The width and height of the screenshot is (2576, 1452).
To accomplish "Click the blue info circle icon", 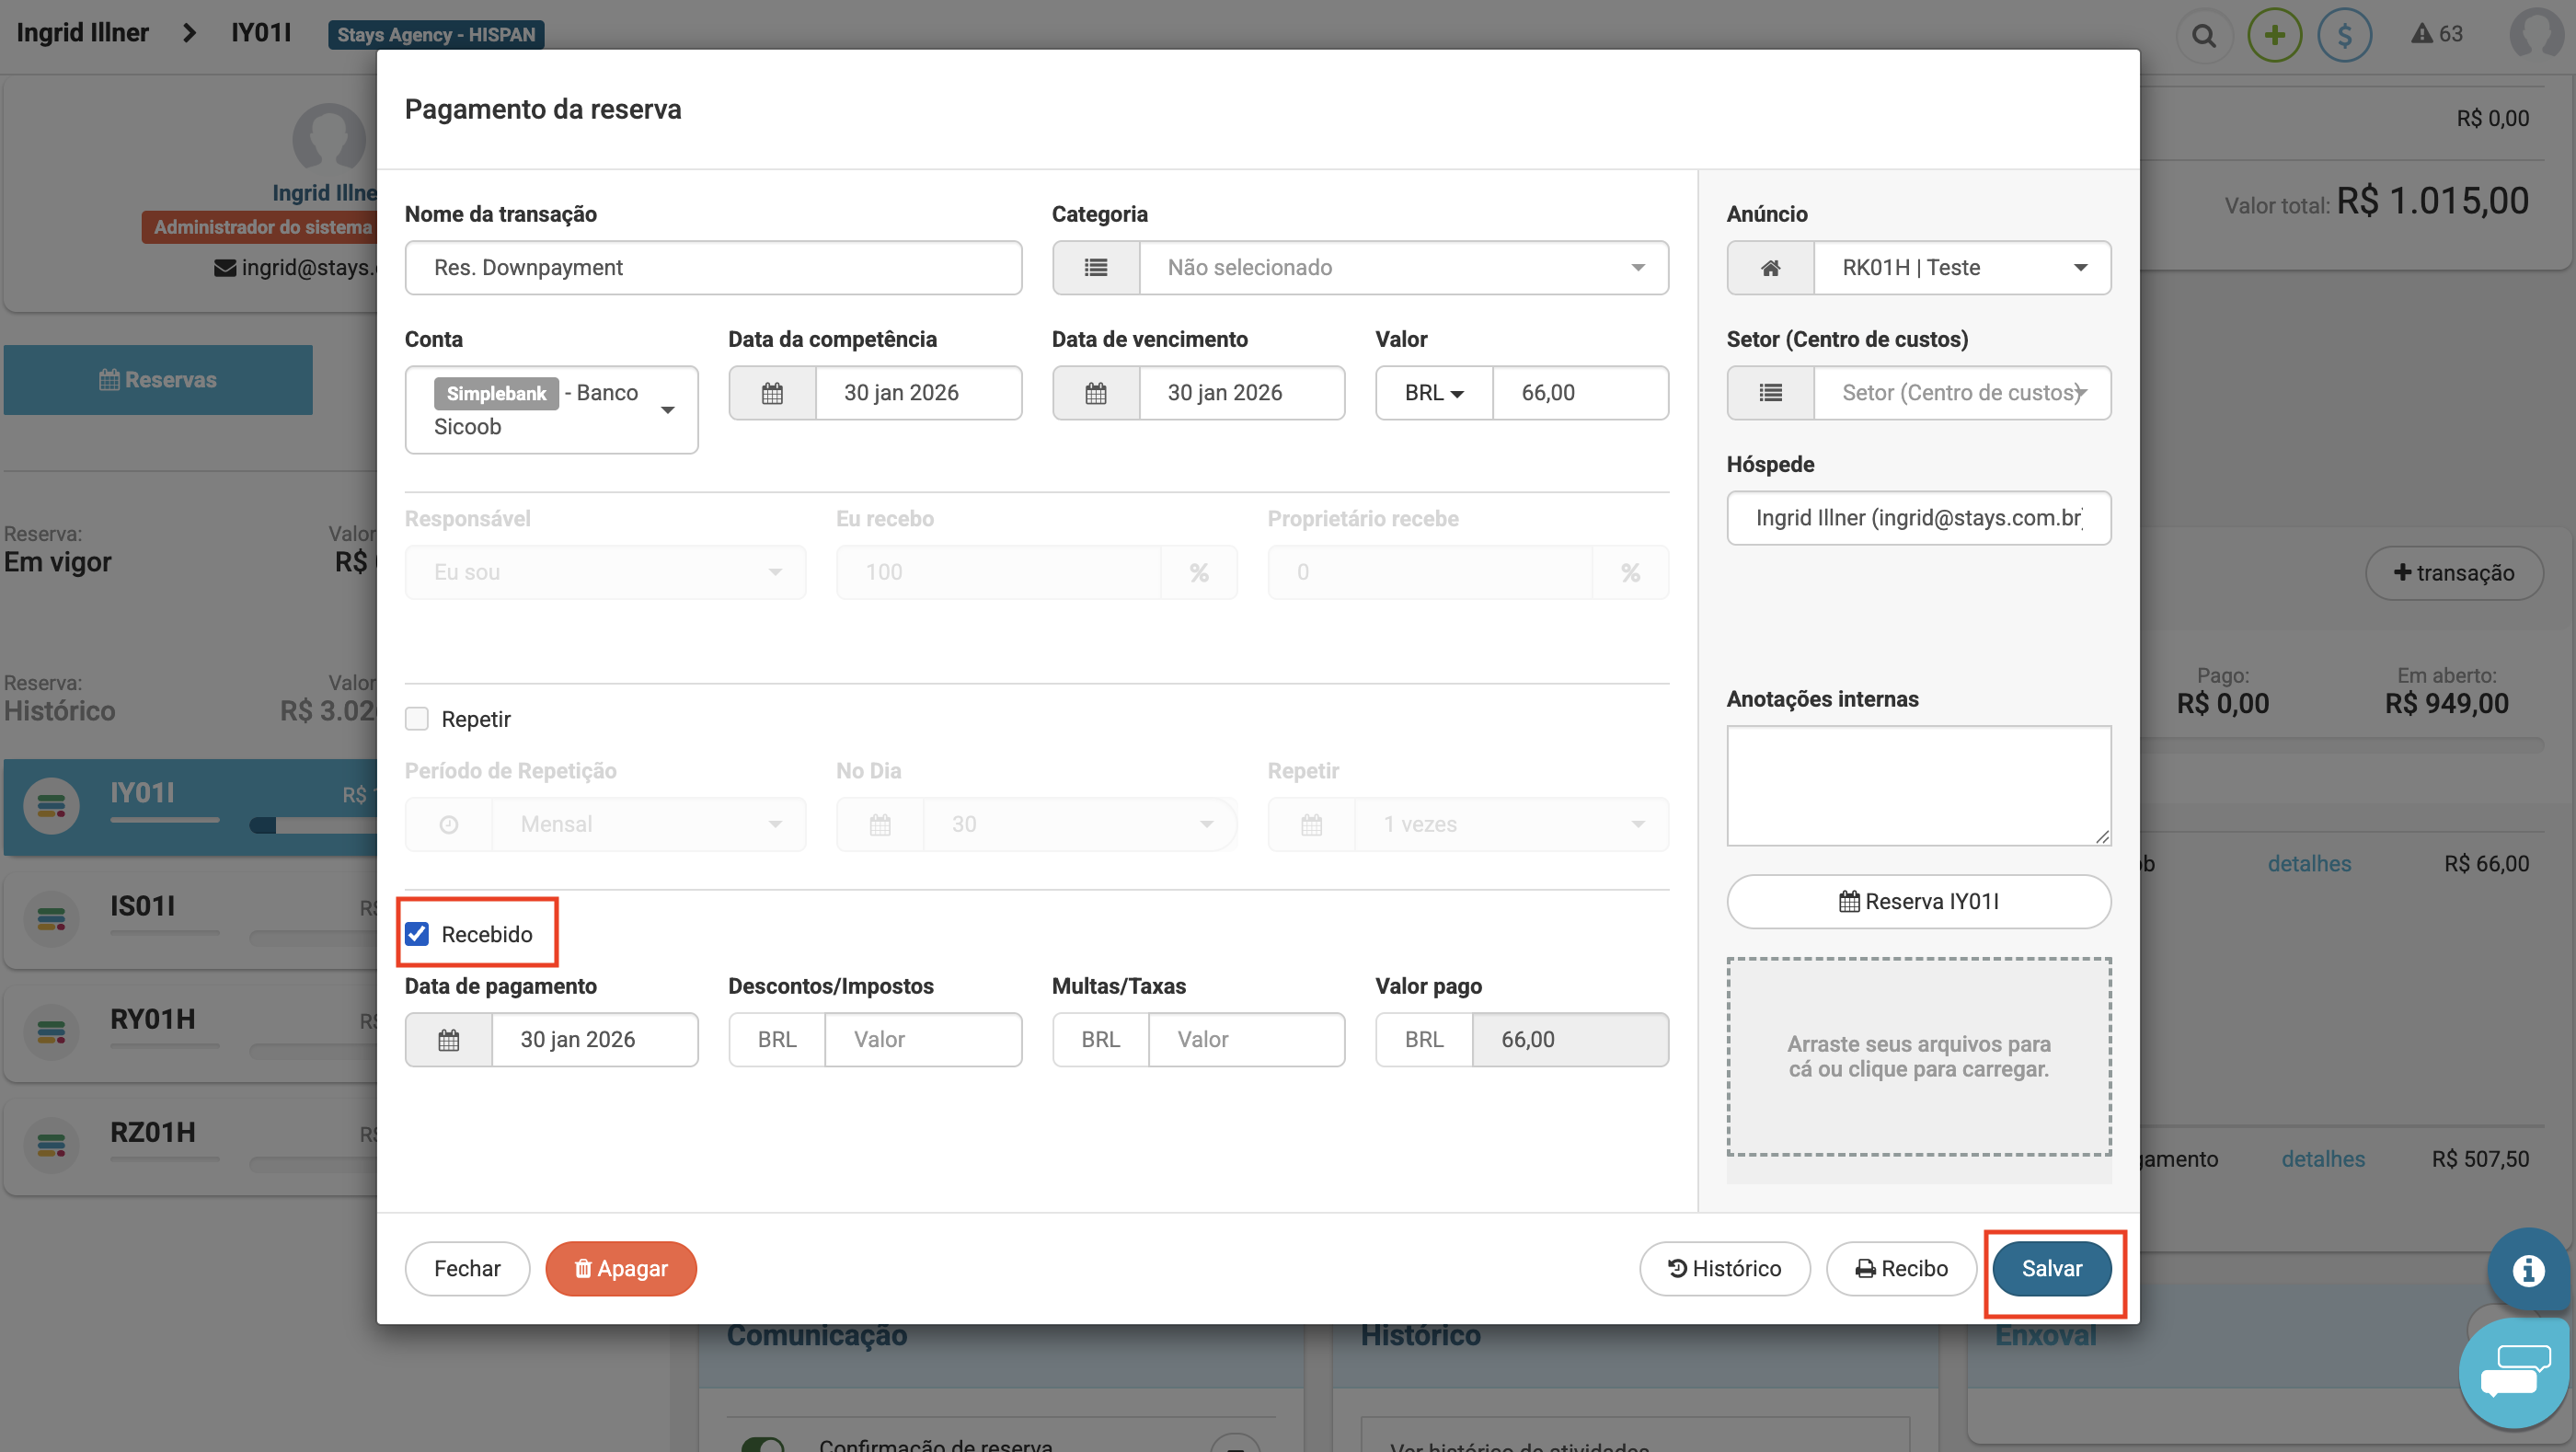I will tap(2528, 1270).
